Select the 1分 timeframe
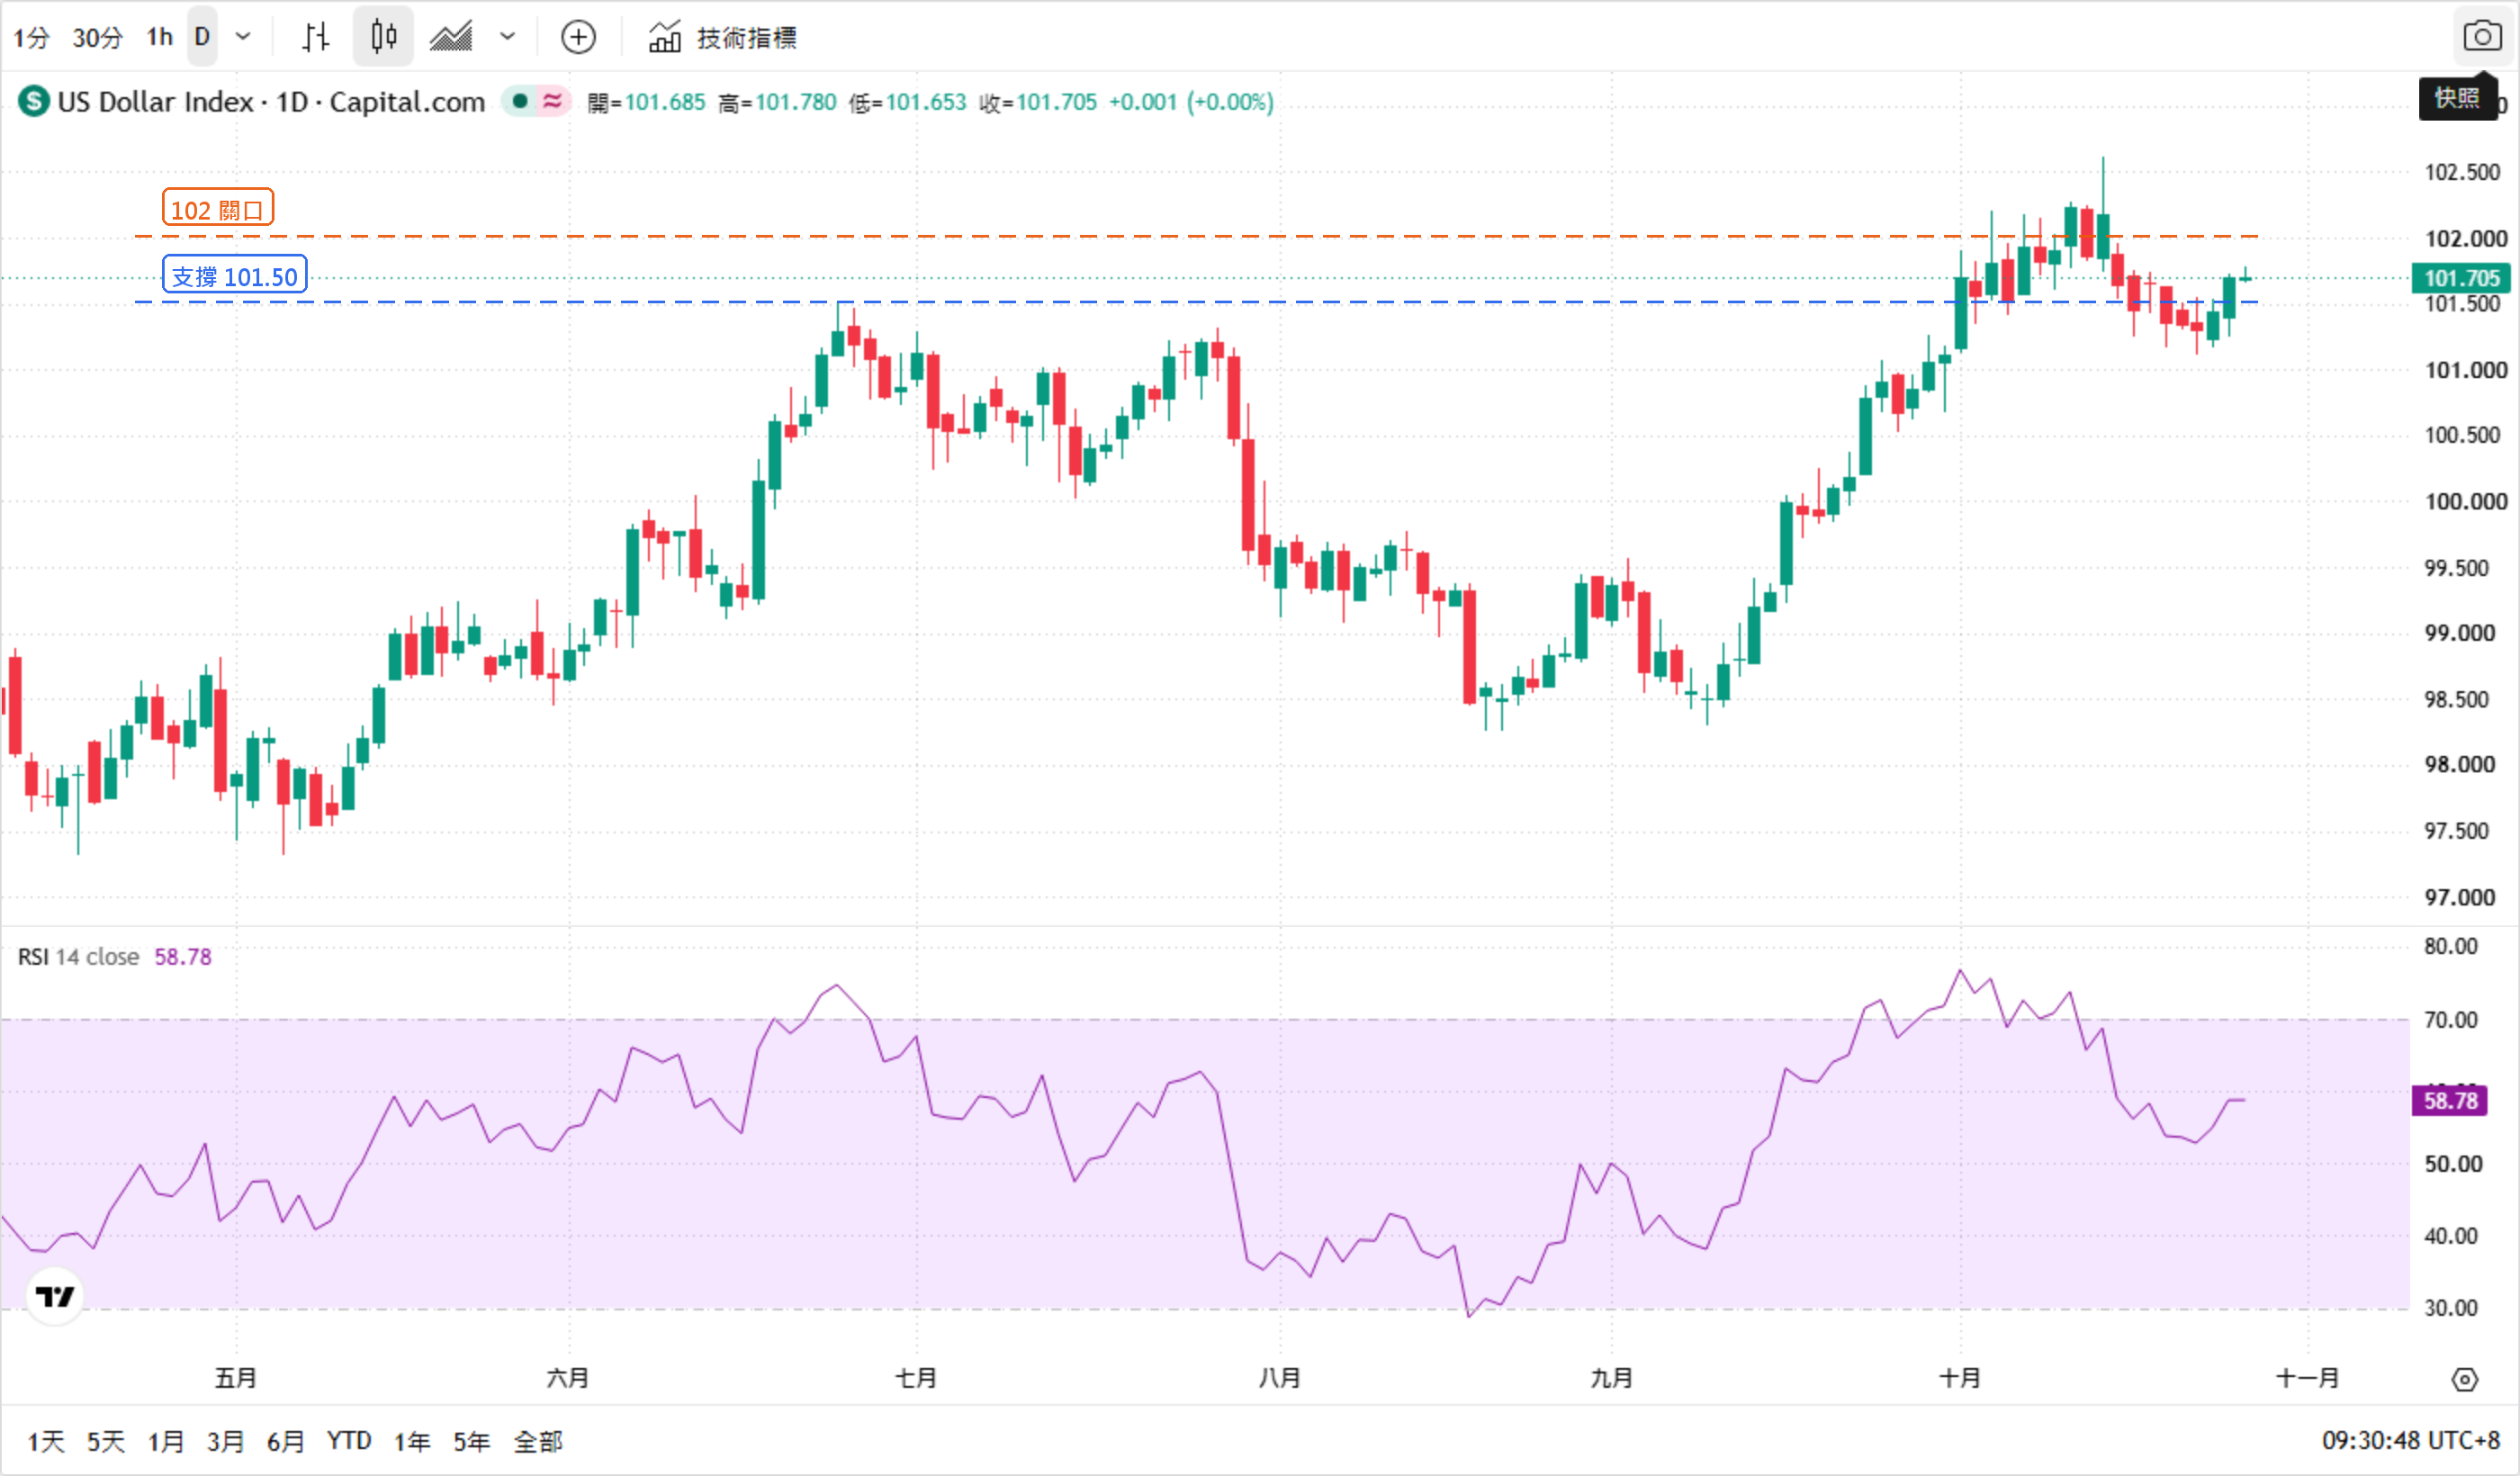2520x1476 pixels. [x=31, y=38]
